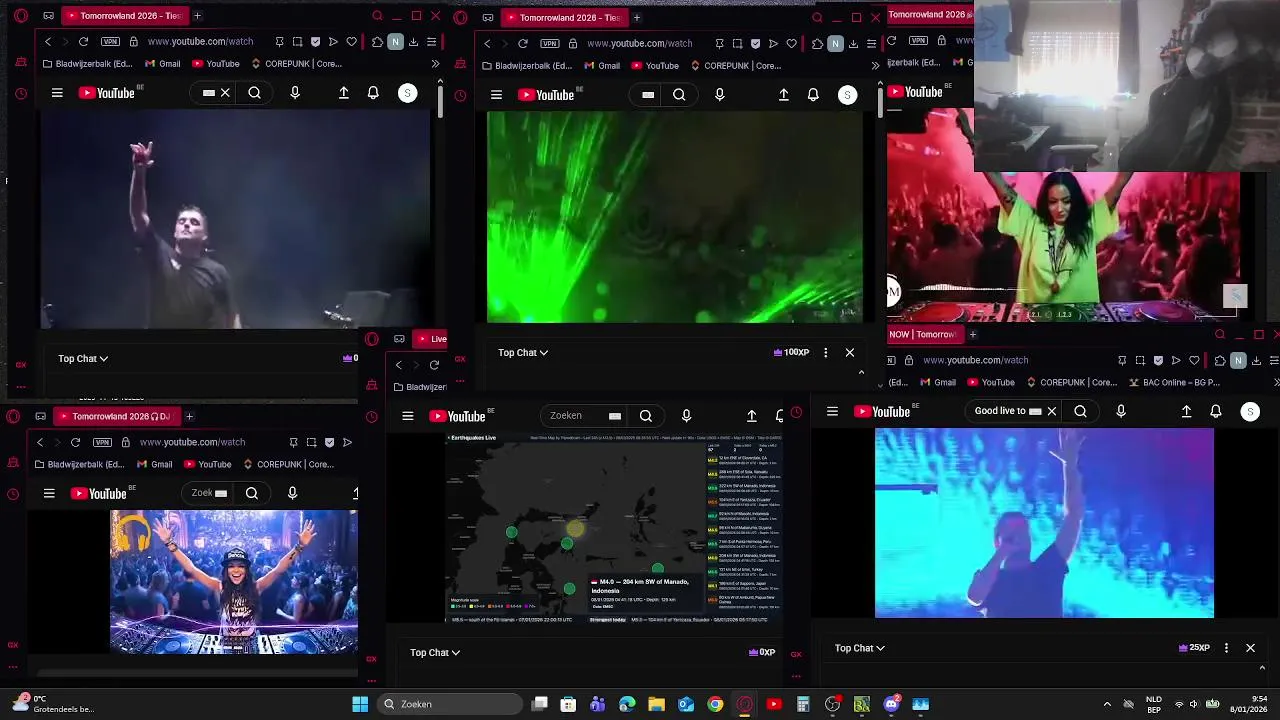Click the microphone in the blue video window
The image size is (1280, 720).
(1121, 411)
